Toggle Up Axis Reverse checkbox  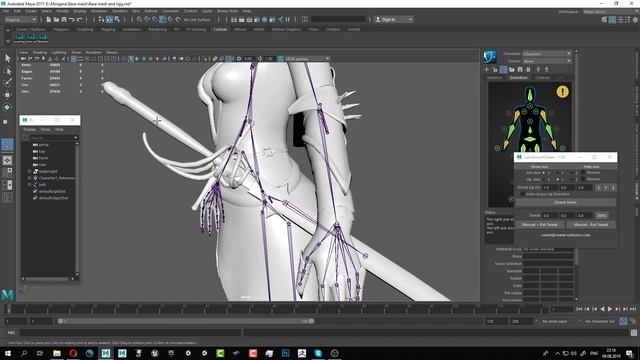click(583, 179)
